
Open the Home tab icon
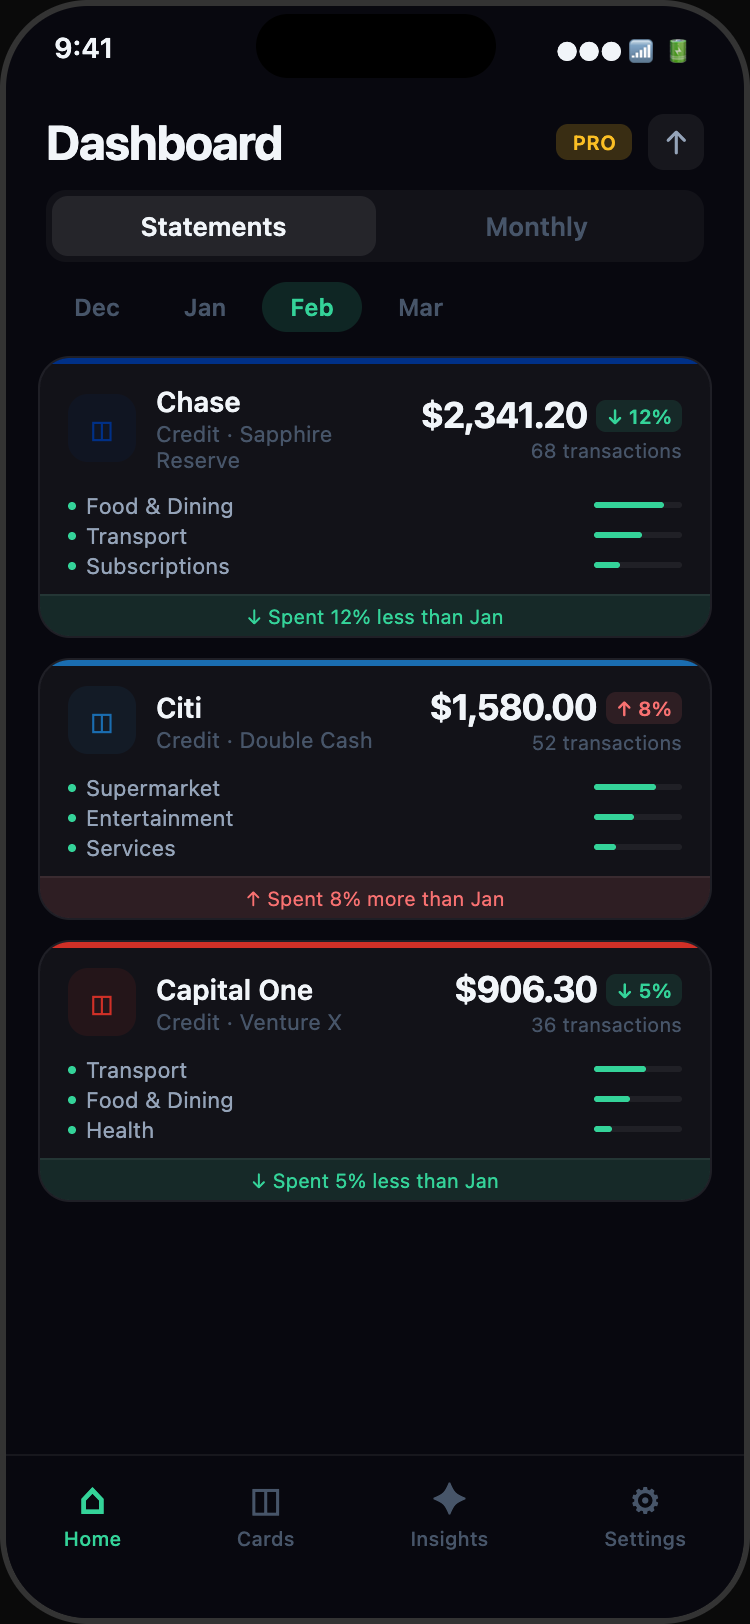click(92, 1501)
